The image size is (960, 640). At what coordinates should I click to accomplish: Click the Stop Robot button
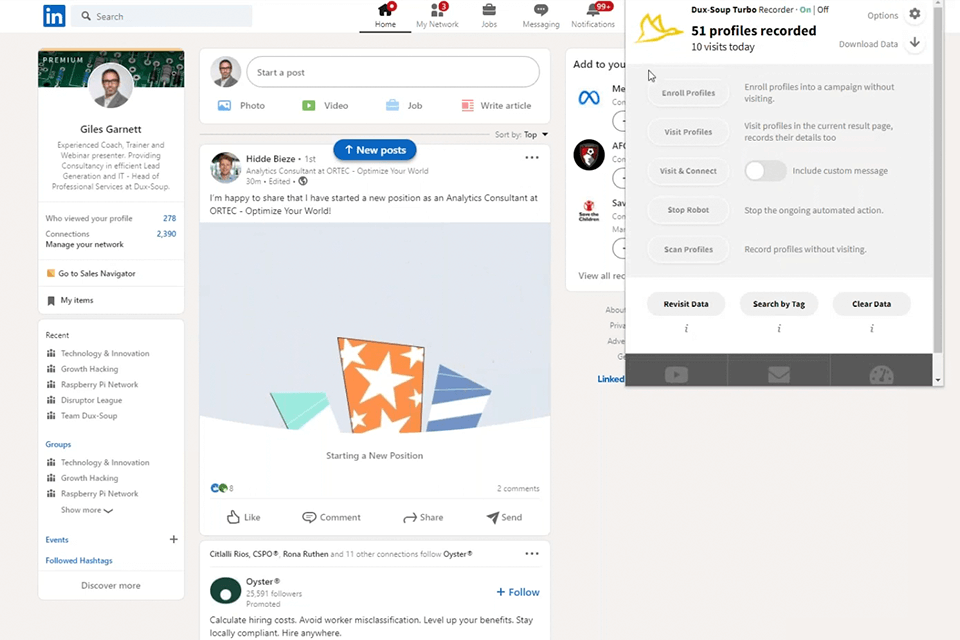coord(688,209)
